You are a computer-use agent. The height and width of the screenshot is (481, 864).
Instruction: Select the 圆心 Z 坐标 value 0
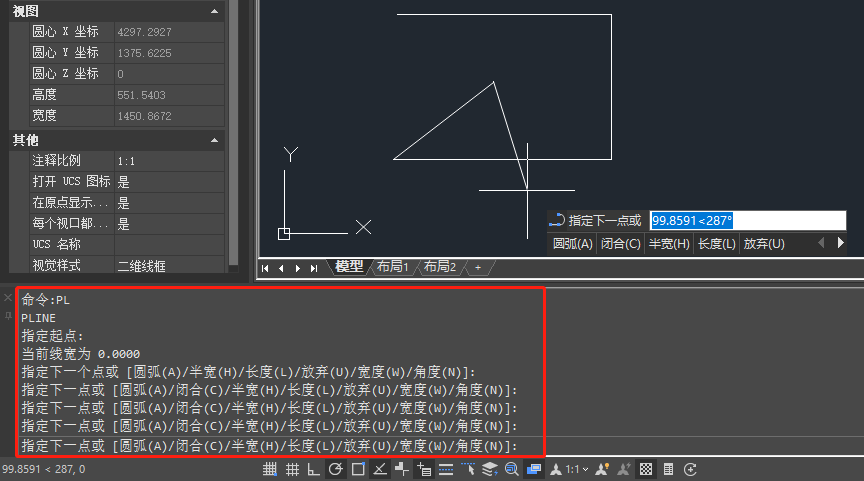[x=169, y=74]
